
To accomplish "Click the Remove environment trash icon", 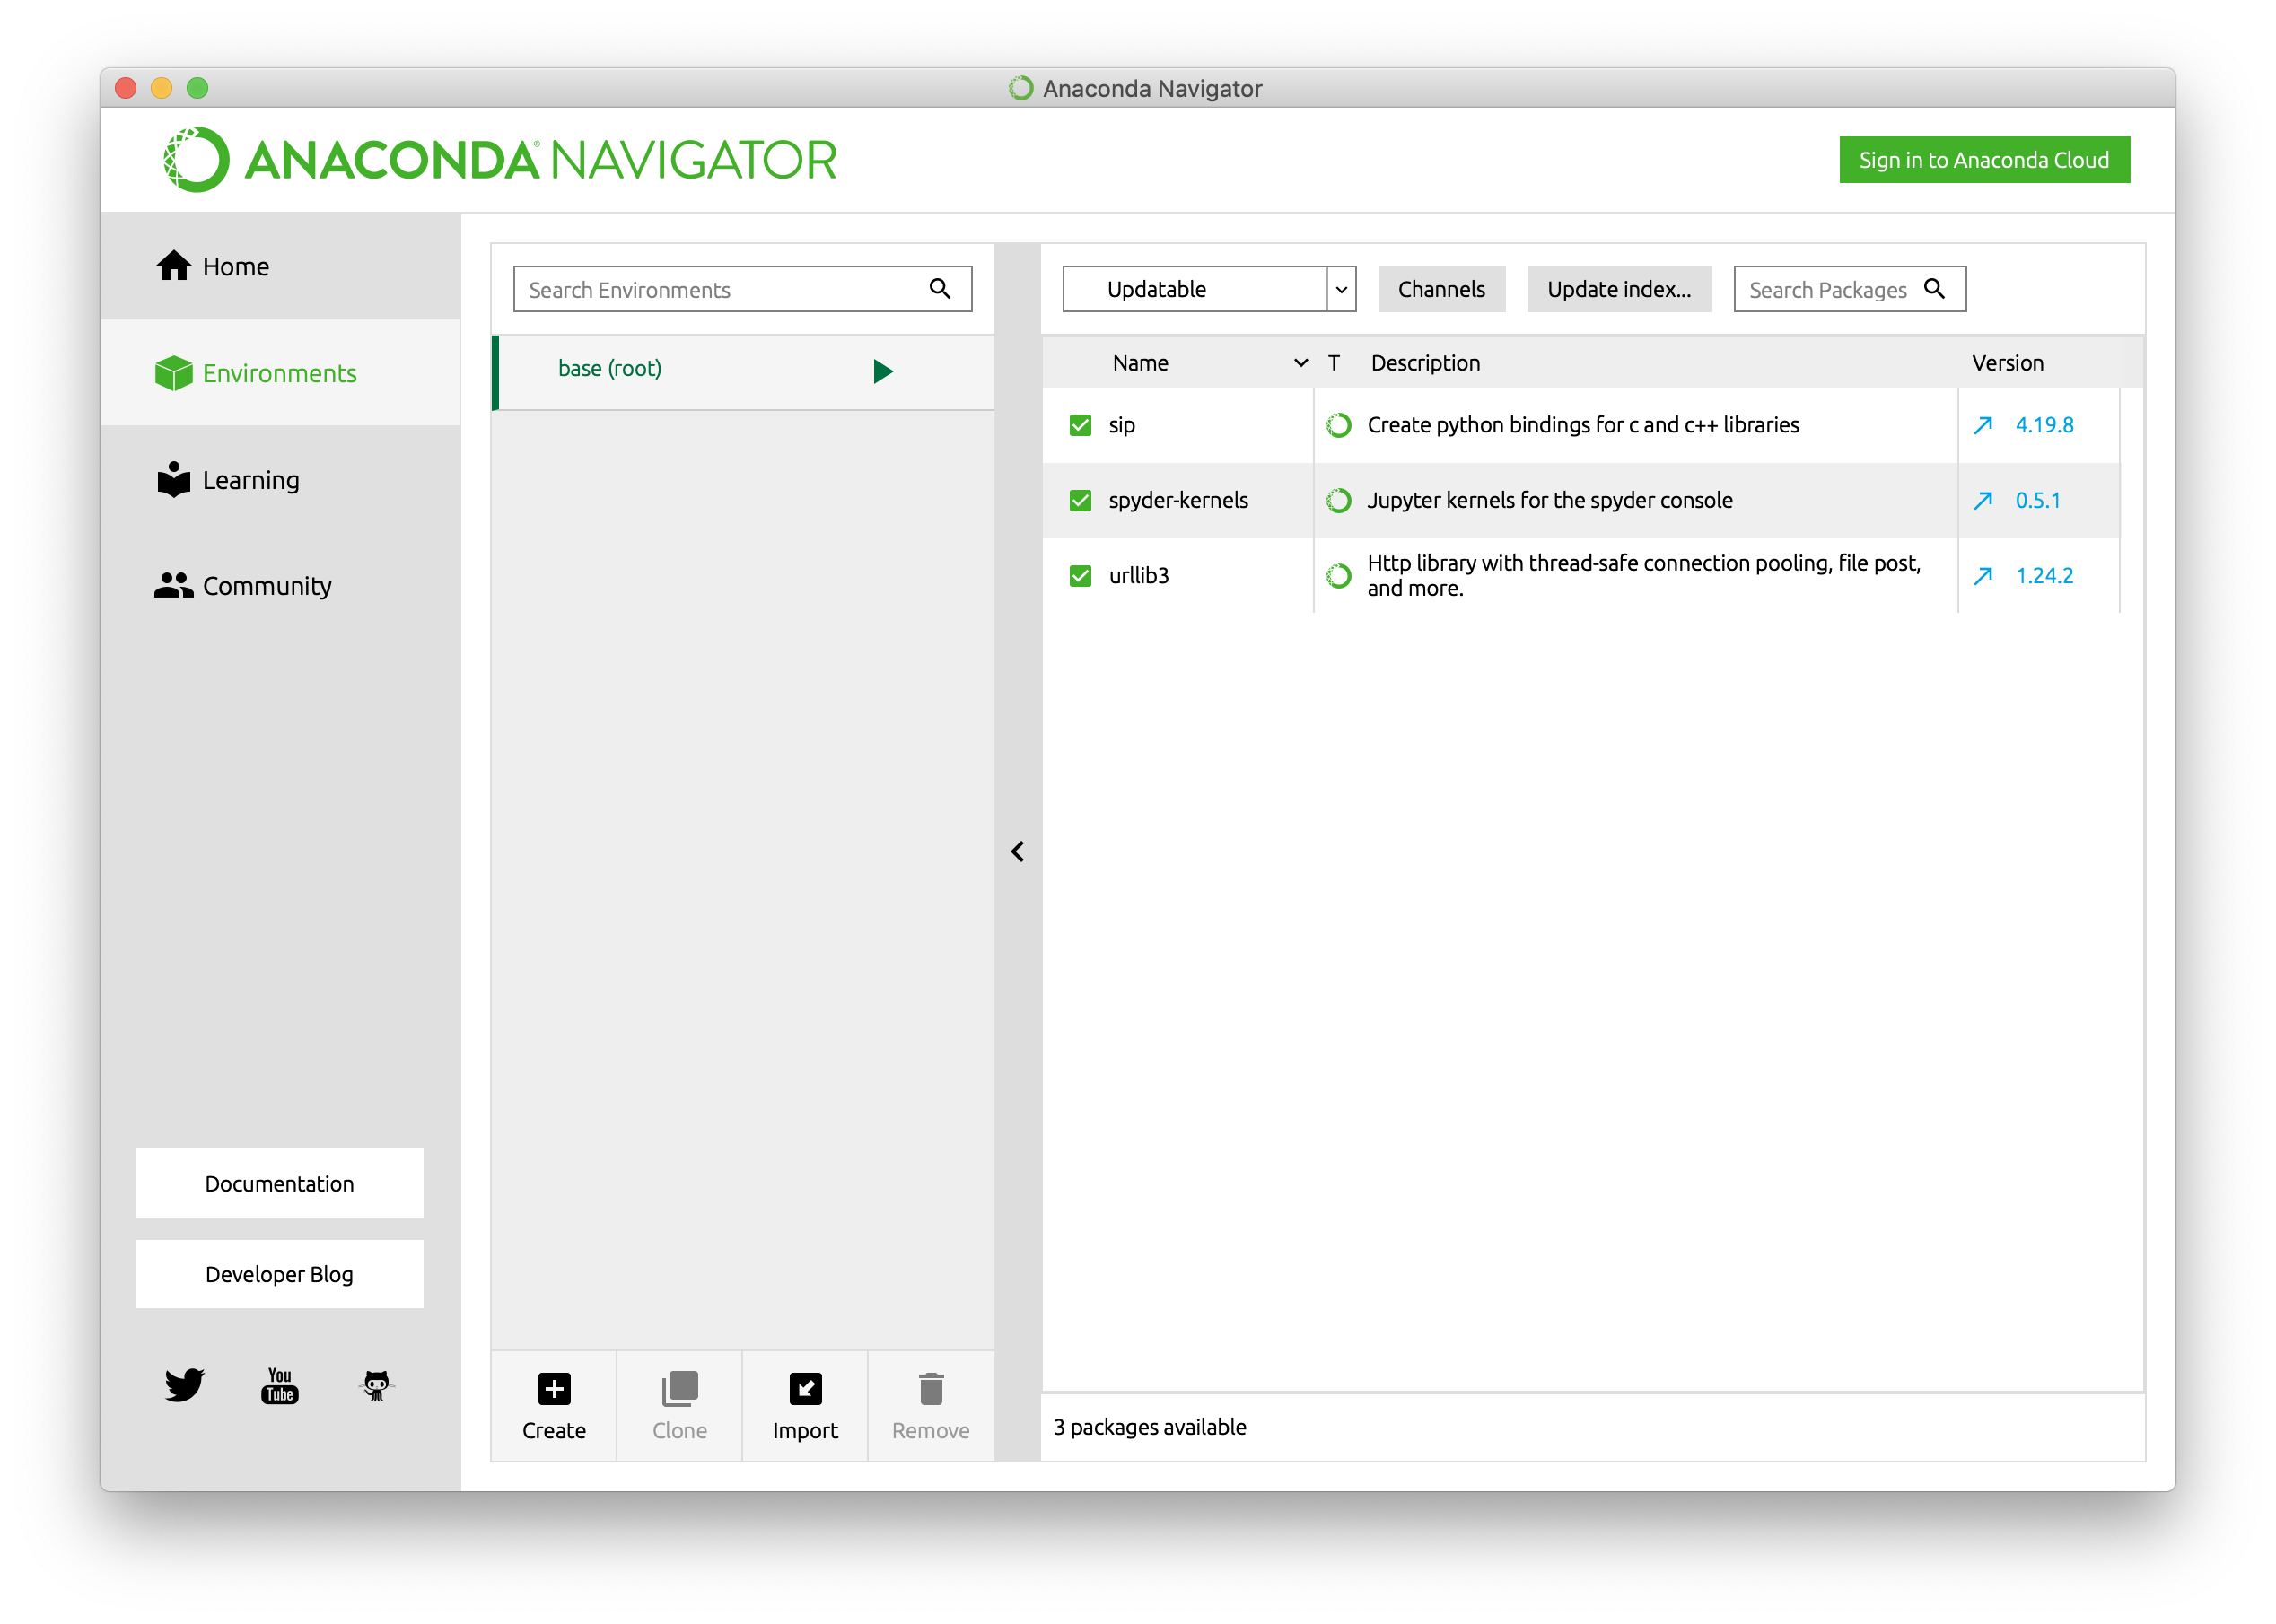I will coord(931,1388).
